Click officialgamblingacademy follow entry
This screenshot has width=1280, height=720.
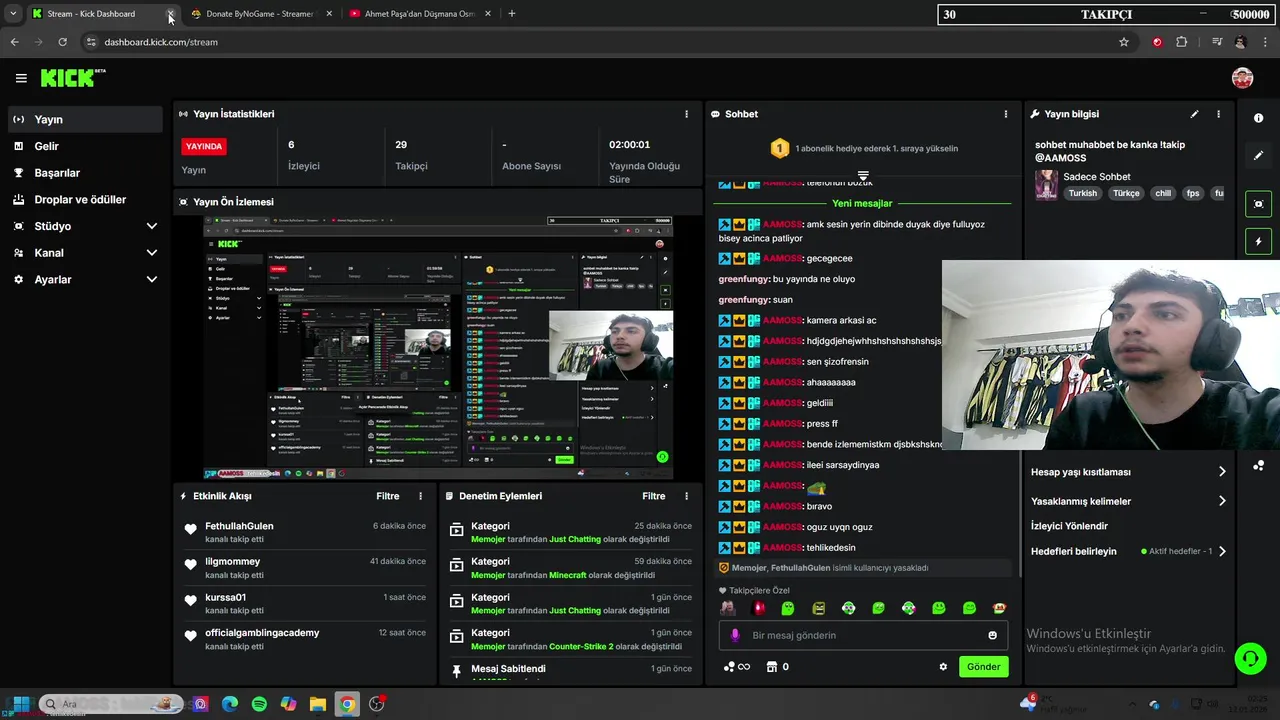click(305, 639)
